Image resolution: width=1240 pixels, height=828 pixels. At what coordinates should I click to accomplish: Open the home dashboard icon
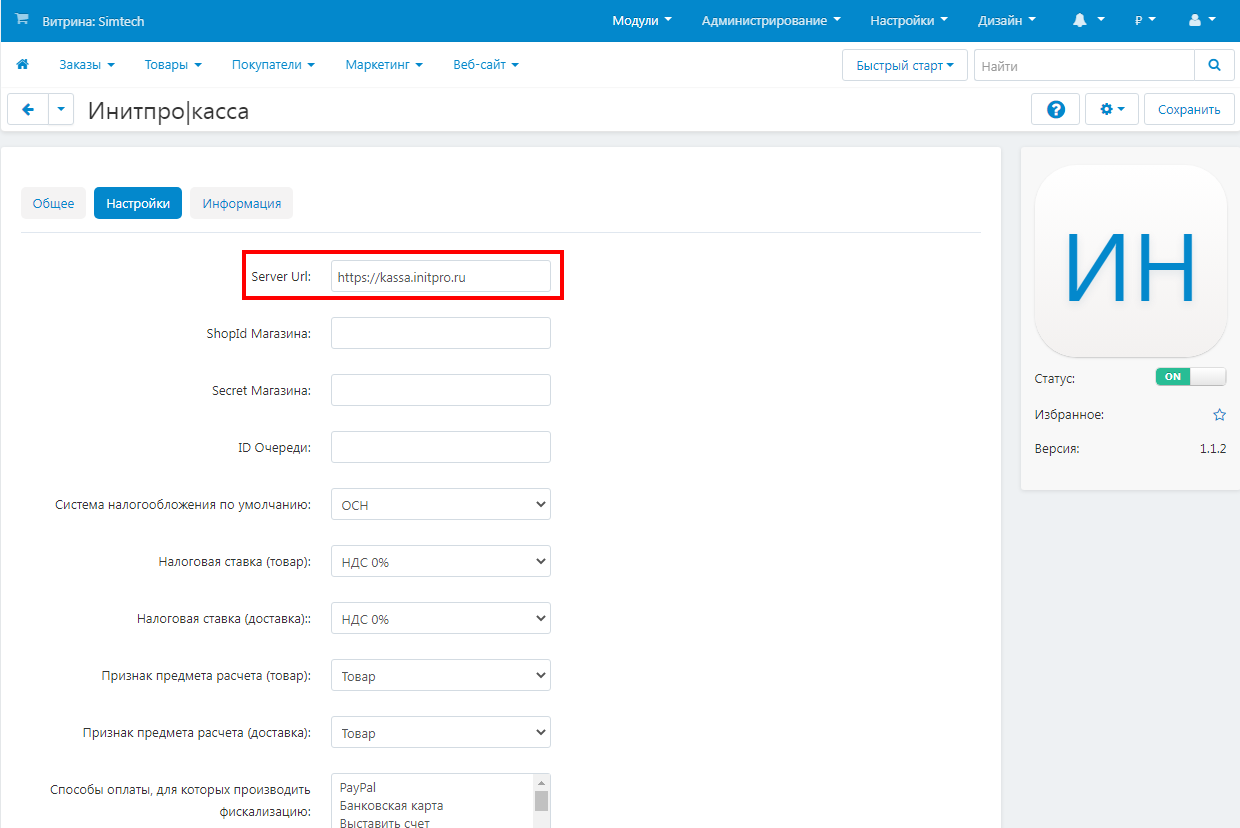click(x=22, y=65)
